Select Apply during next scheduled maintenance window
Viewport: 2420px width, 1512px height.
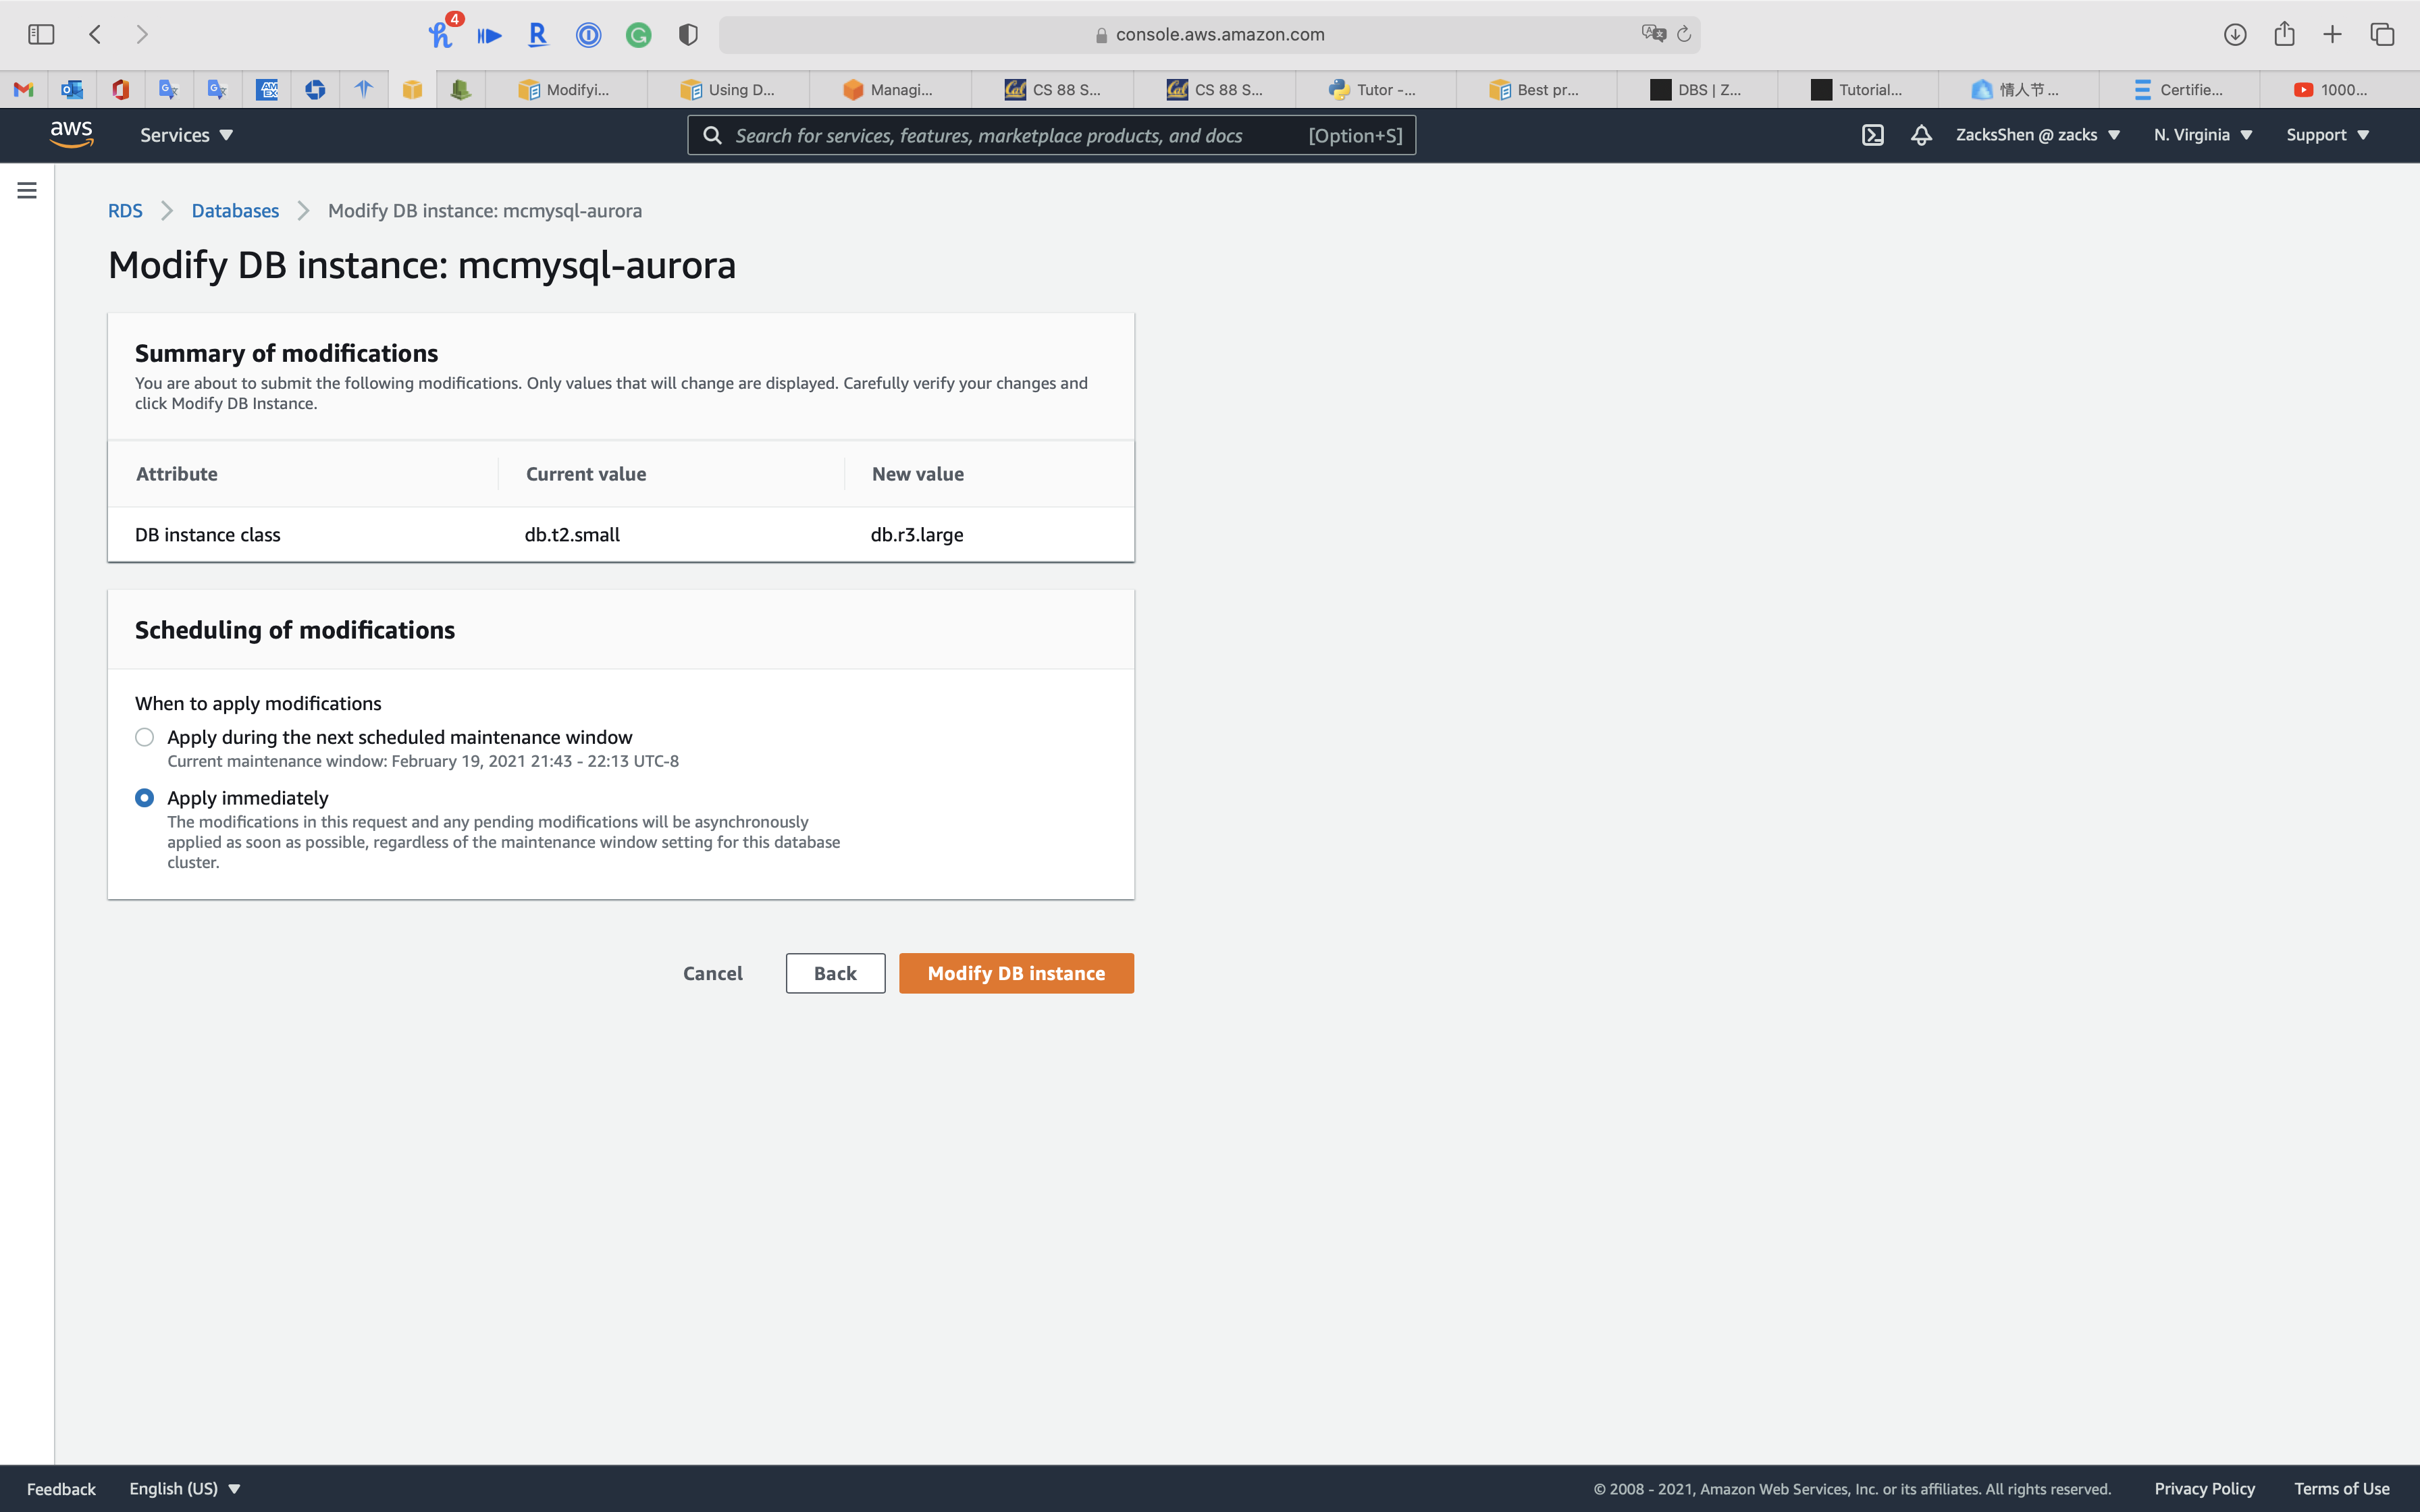click(145, 737)
